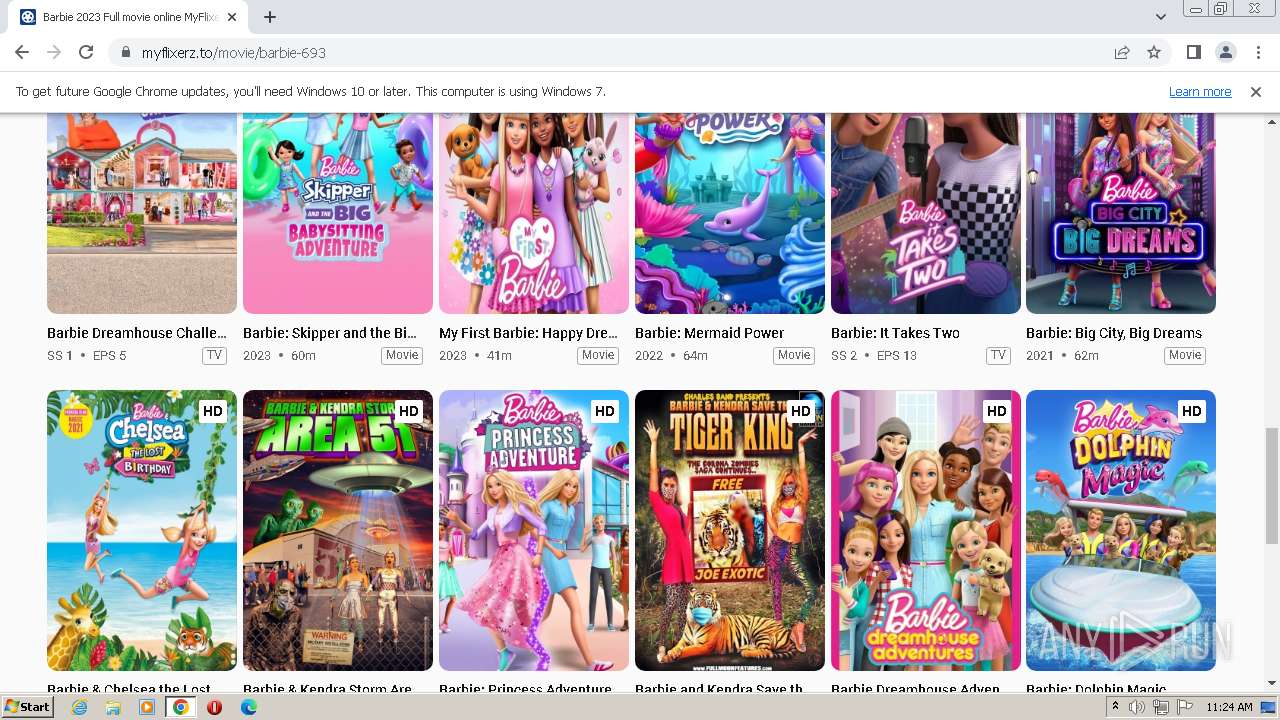
Task: Click TV tag under It Takes Two
Action: 998,355
